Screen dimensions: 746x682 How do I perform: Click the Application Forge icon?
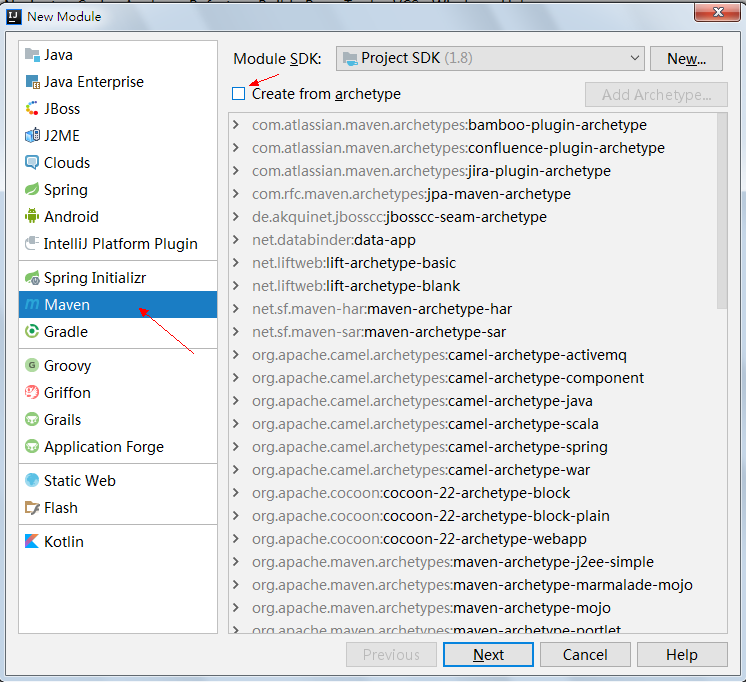click(x=32, y=446)
